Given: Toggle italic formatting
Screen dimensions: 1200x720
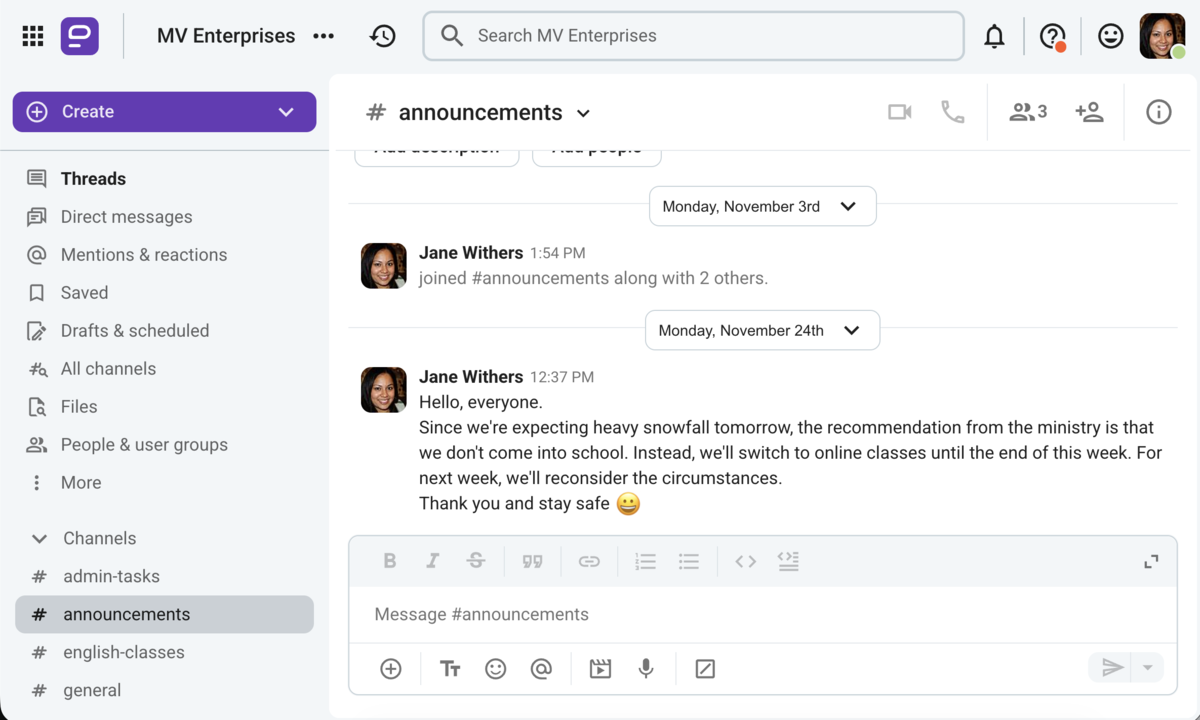Looking at the screenshot, I should point(433,561).
